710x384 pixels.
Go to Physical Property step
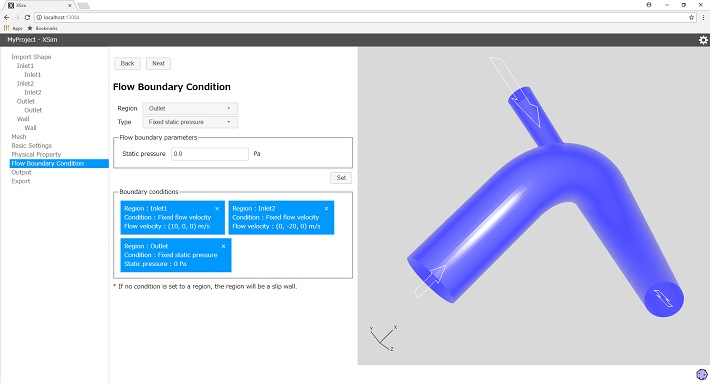click(x=36, y=154)
